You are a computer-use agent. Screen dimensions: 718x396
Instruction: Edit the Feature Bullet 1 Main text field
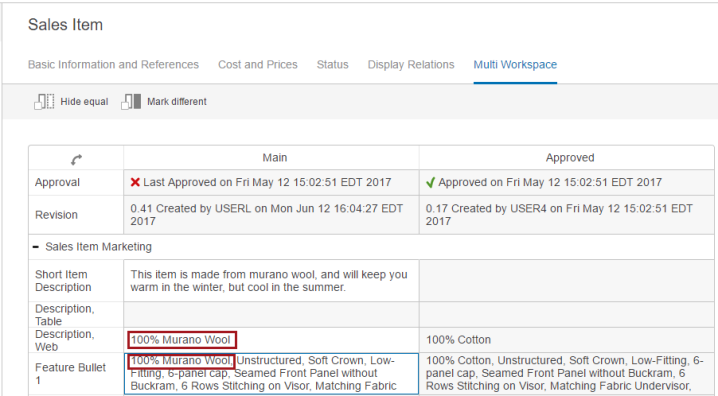click(x=272, y=374)
